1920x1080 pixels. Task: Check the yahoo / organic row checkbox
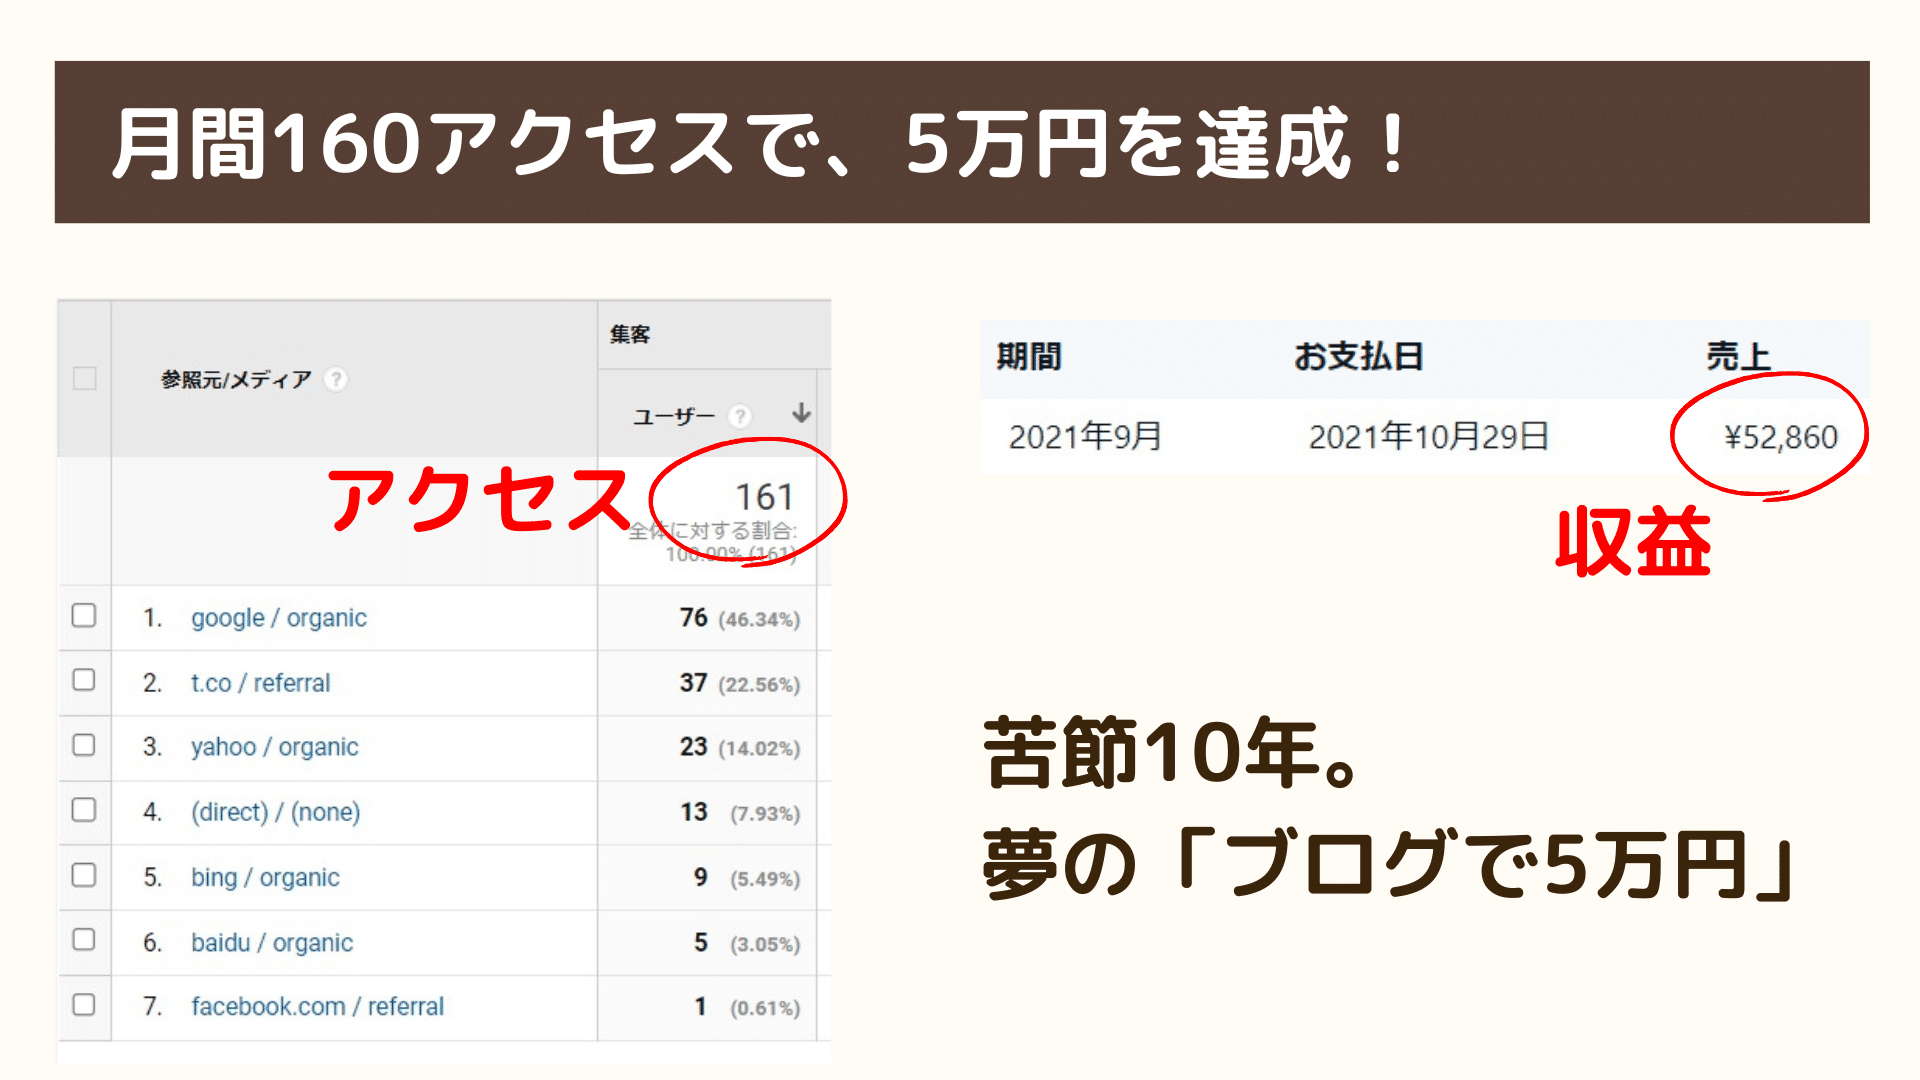pyautogui.click(x=84, y=745)
